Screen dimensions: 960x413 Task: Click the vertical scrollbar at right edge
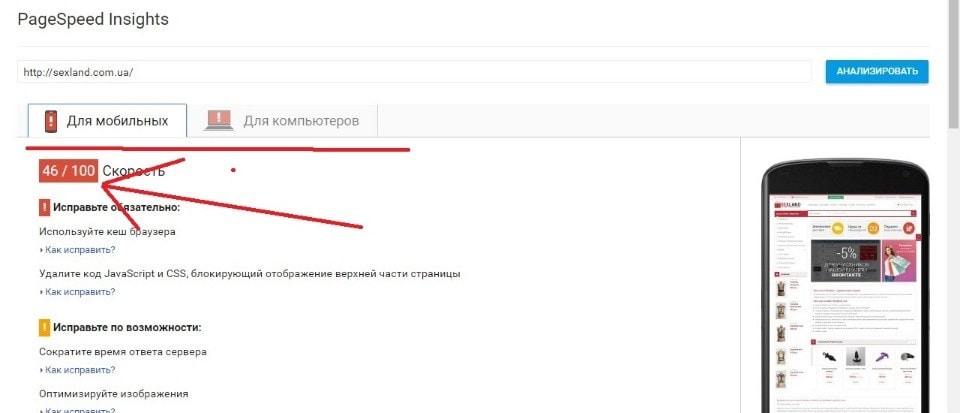(x=954, y=206)
